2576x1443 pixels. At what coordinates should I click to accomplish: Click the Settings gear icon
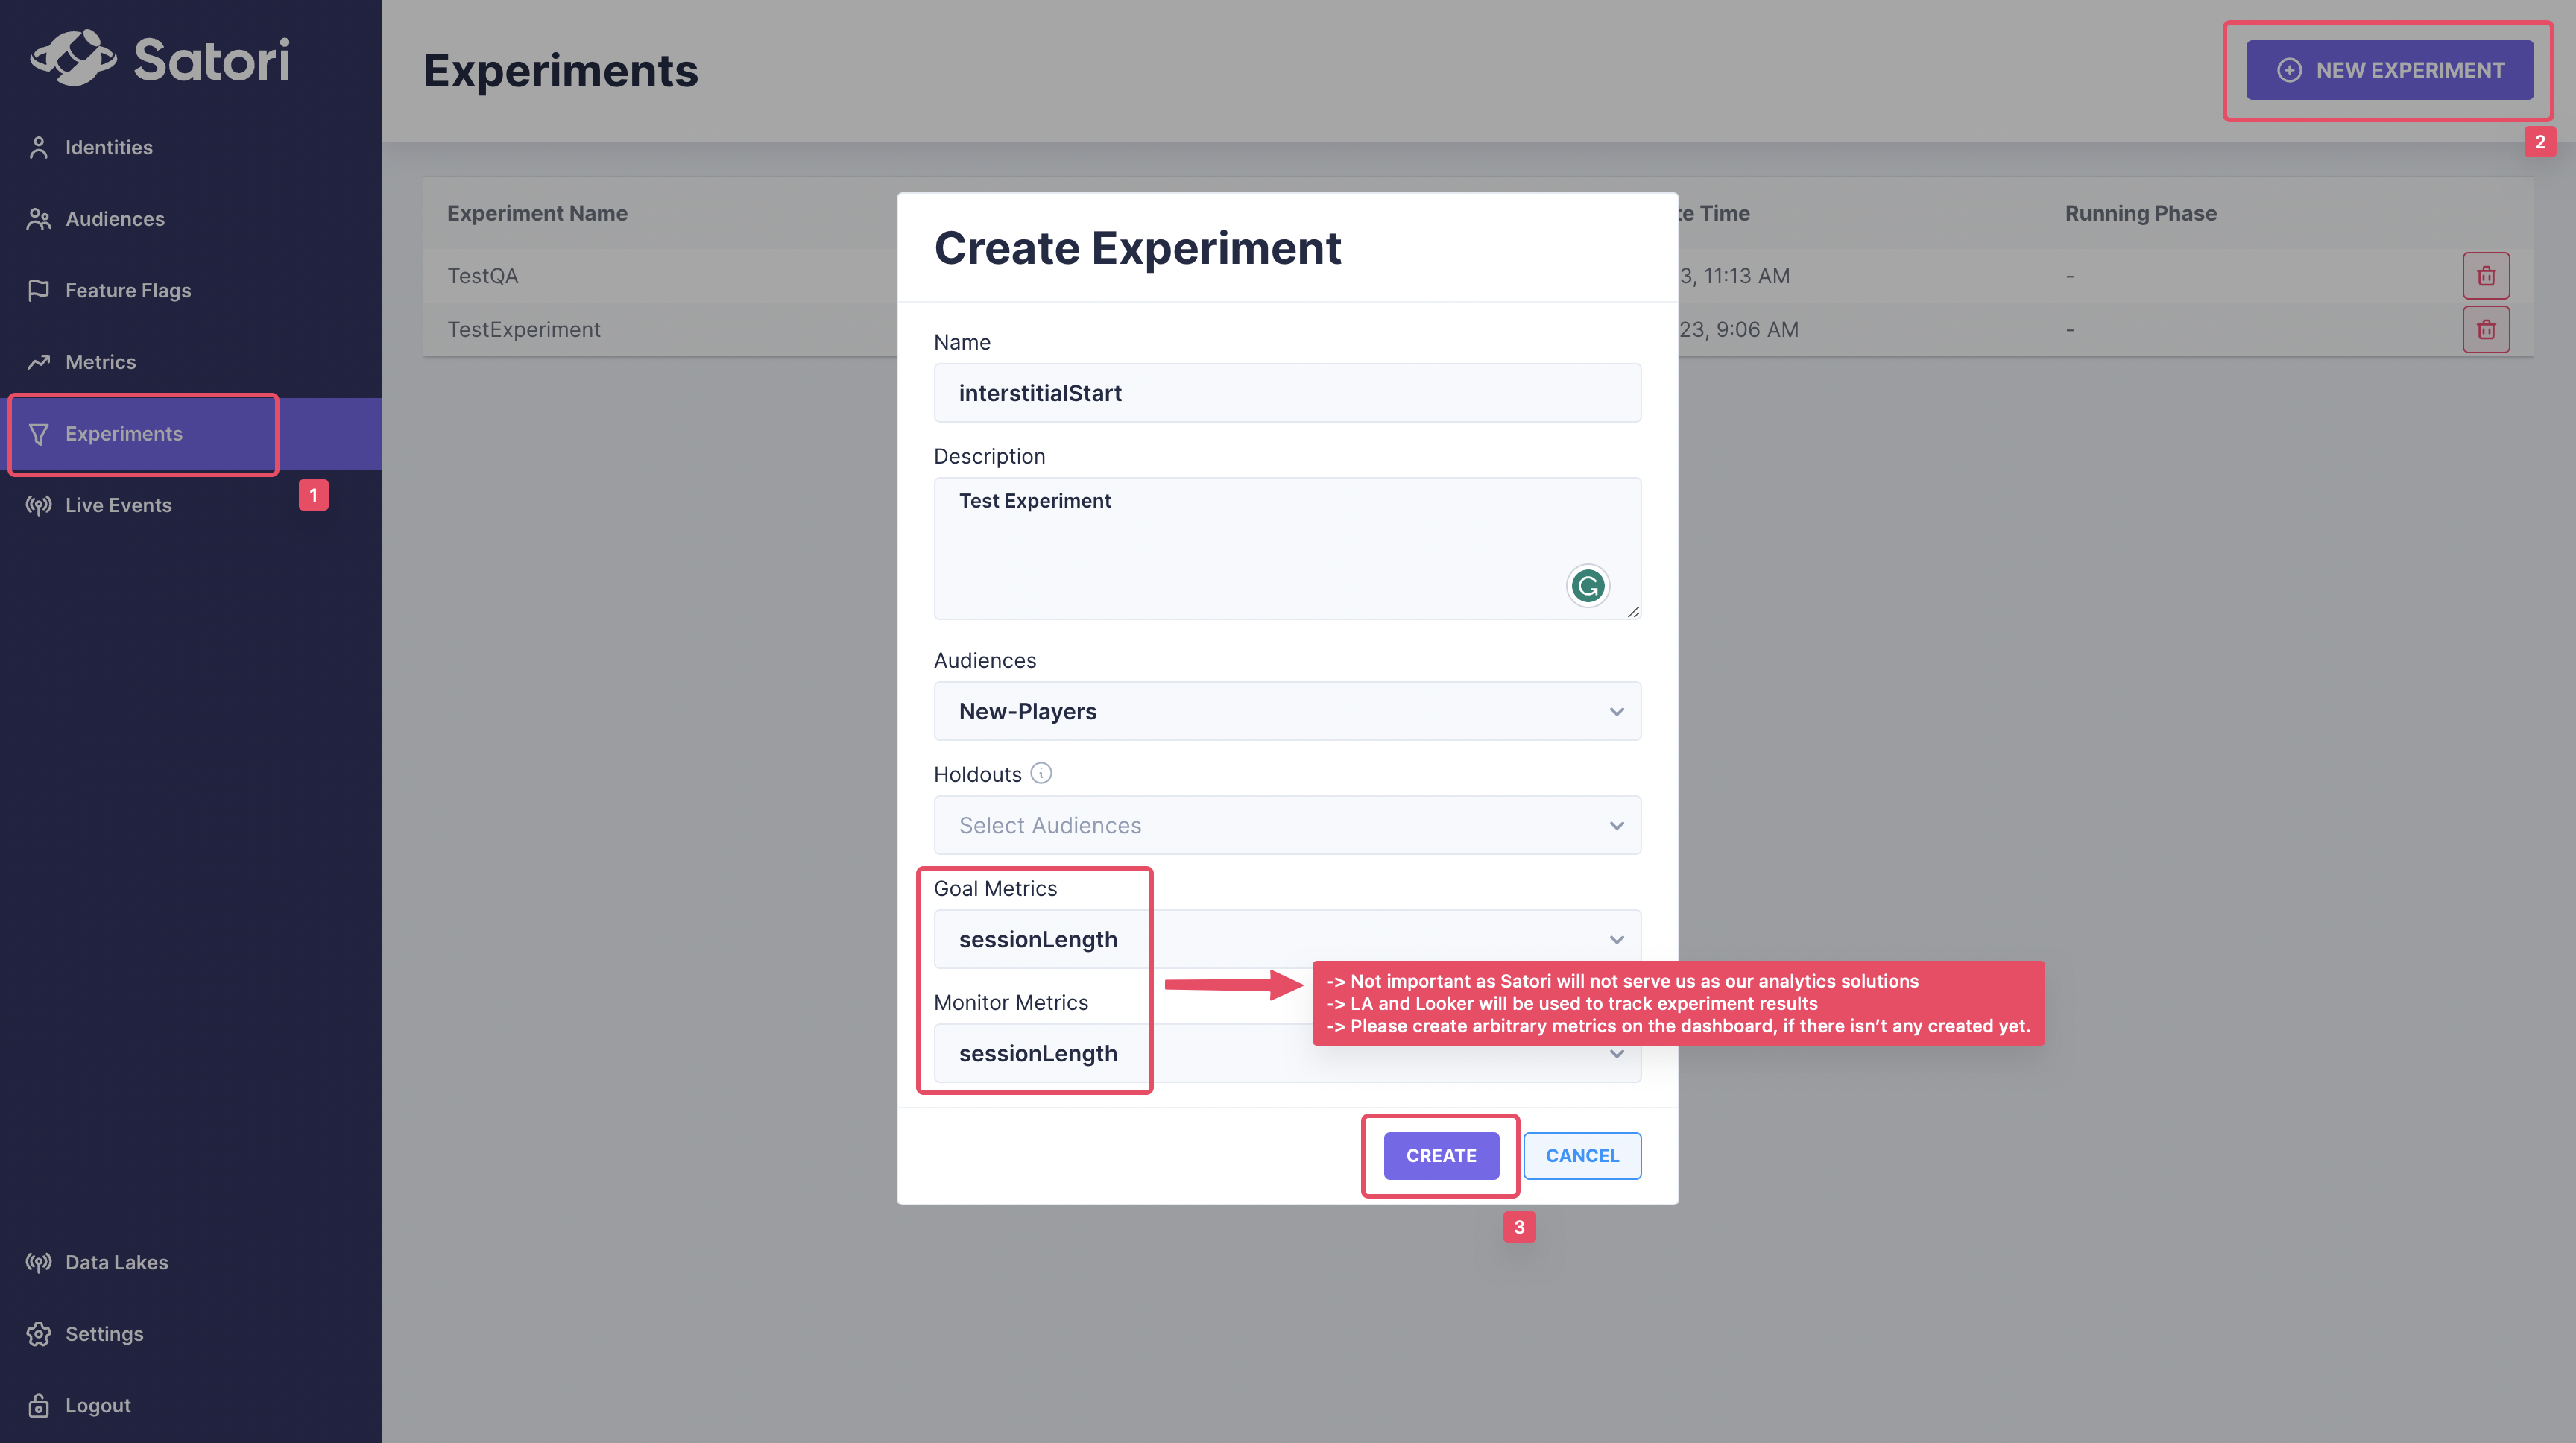[38, 1334]
